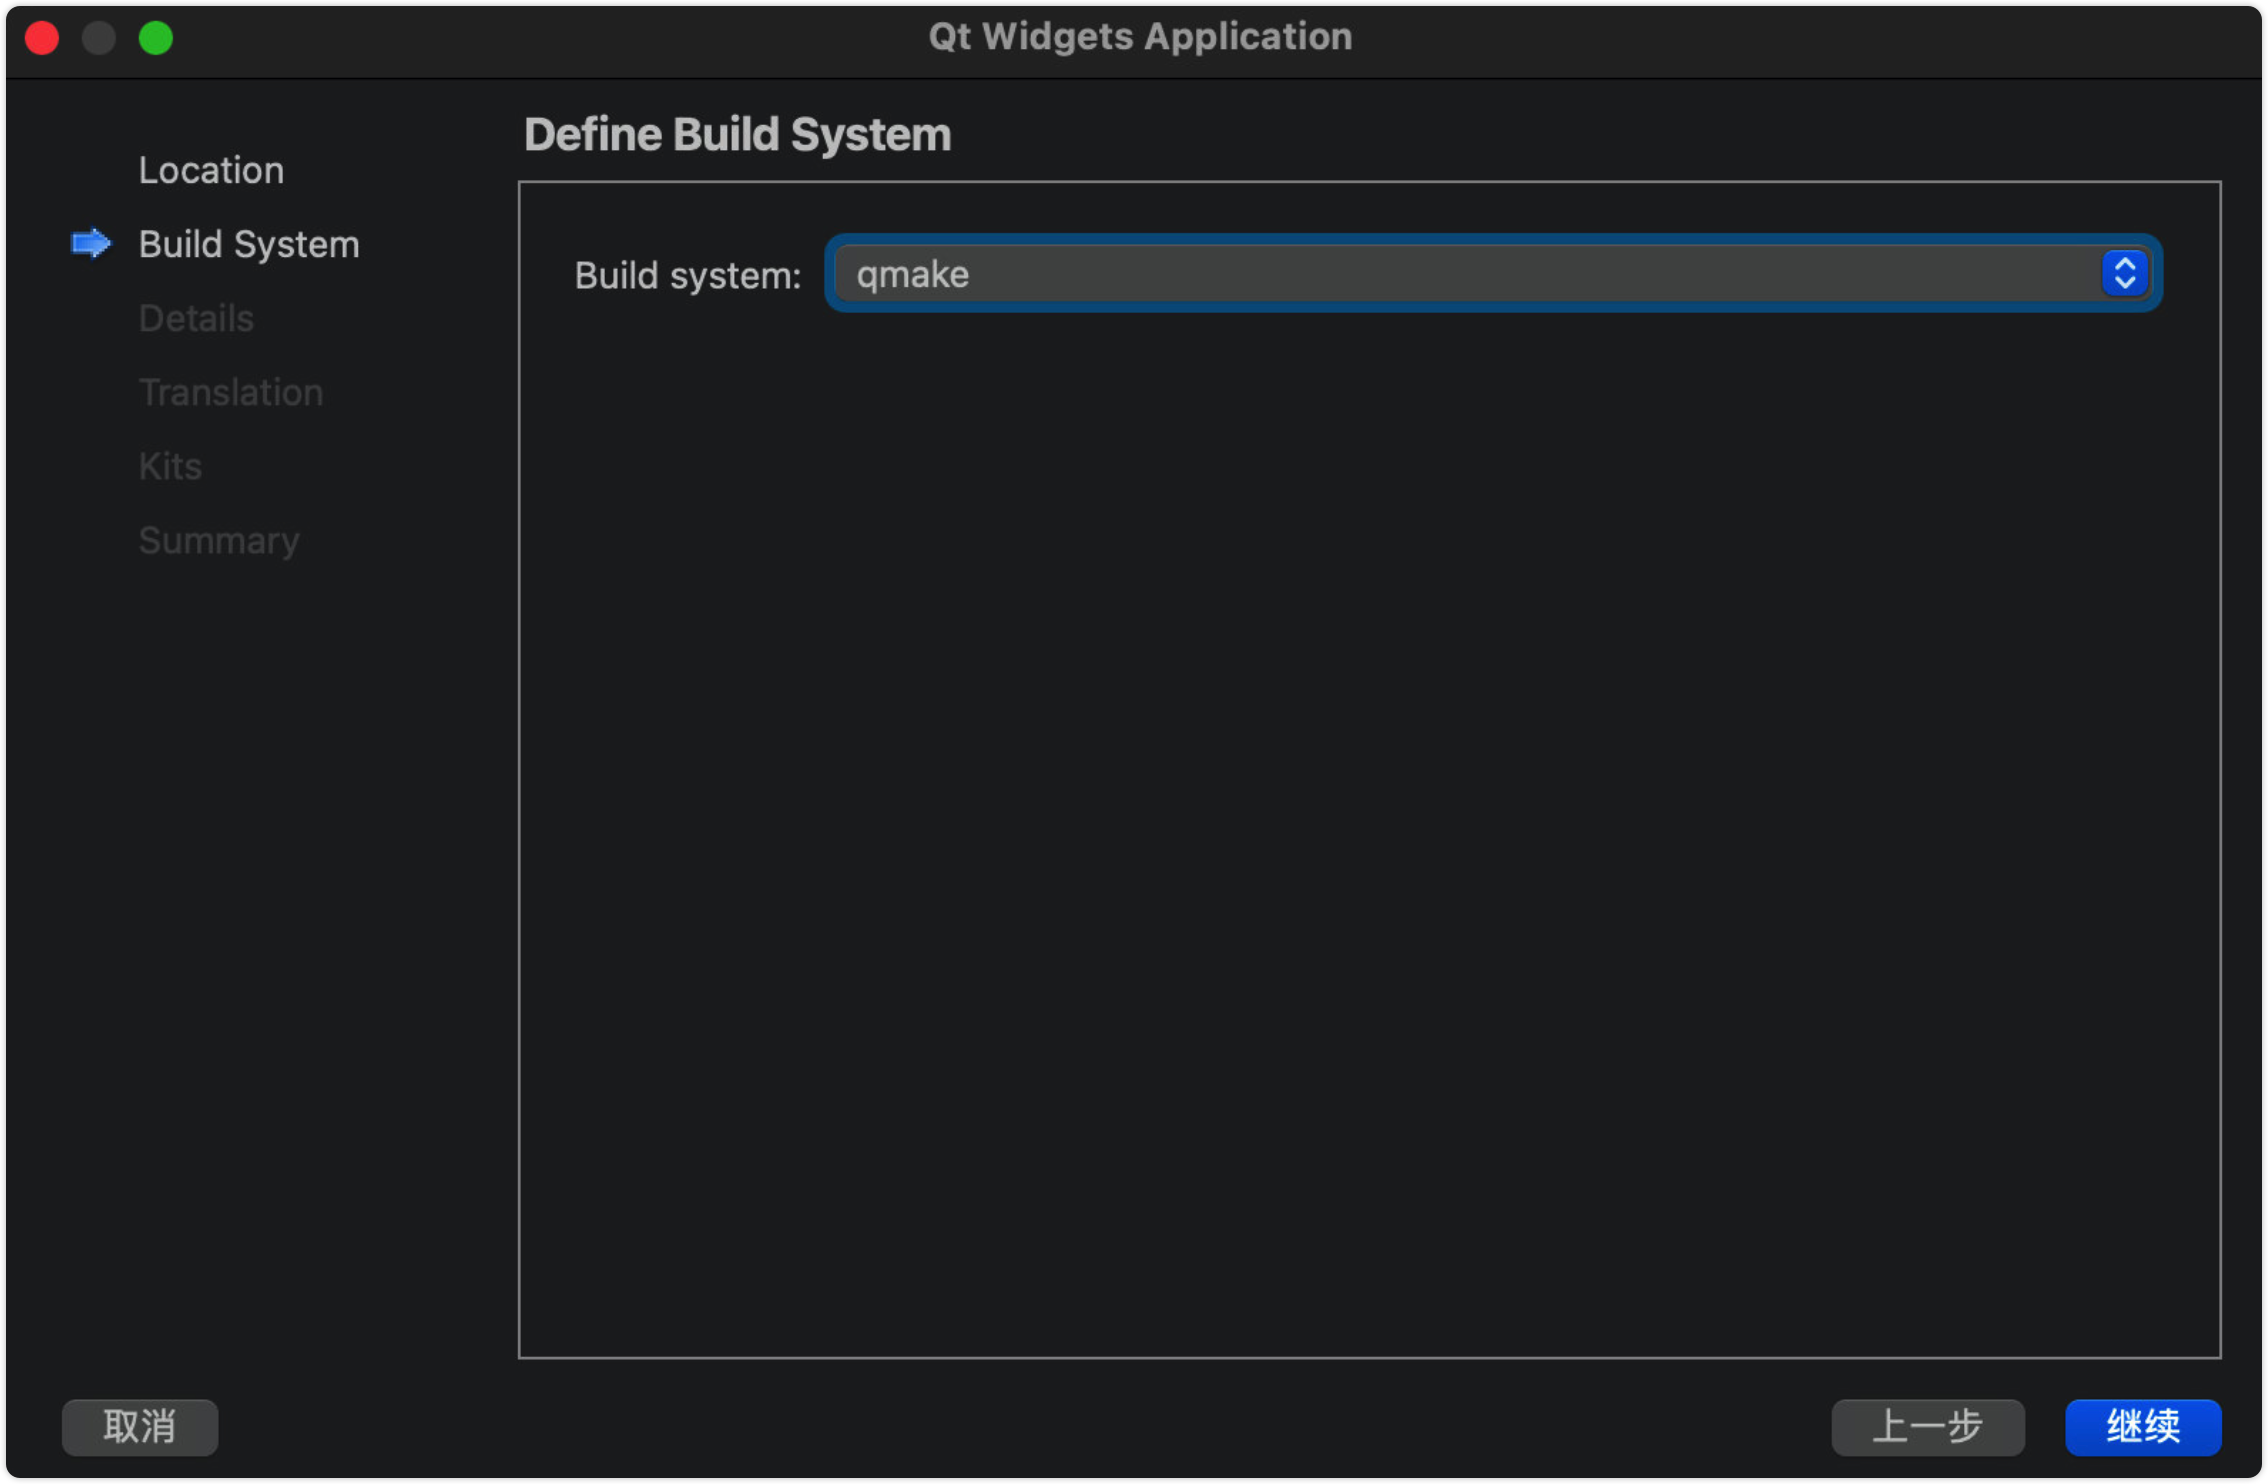This screenshot has height=1484, width=2268.
Task: Close the wizard with red window button
Action: pyautogui.click(x=42, y=38)
